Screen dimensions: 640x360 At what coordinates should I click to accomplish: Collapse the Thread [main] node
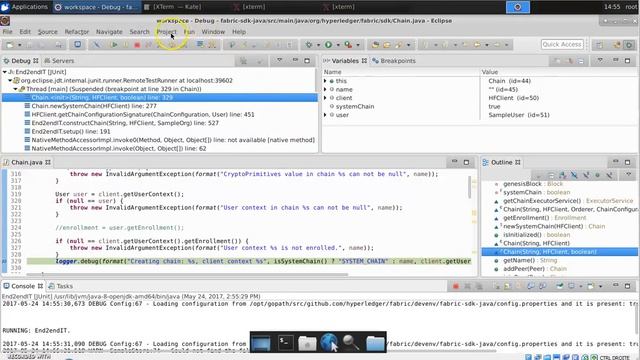click(16, 89)
